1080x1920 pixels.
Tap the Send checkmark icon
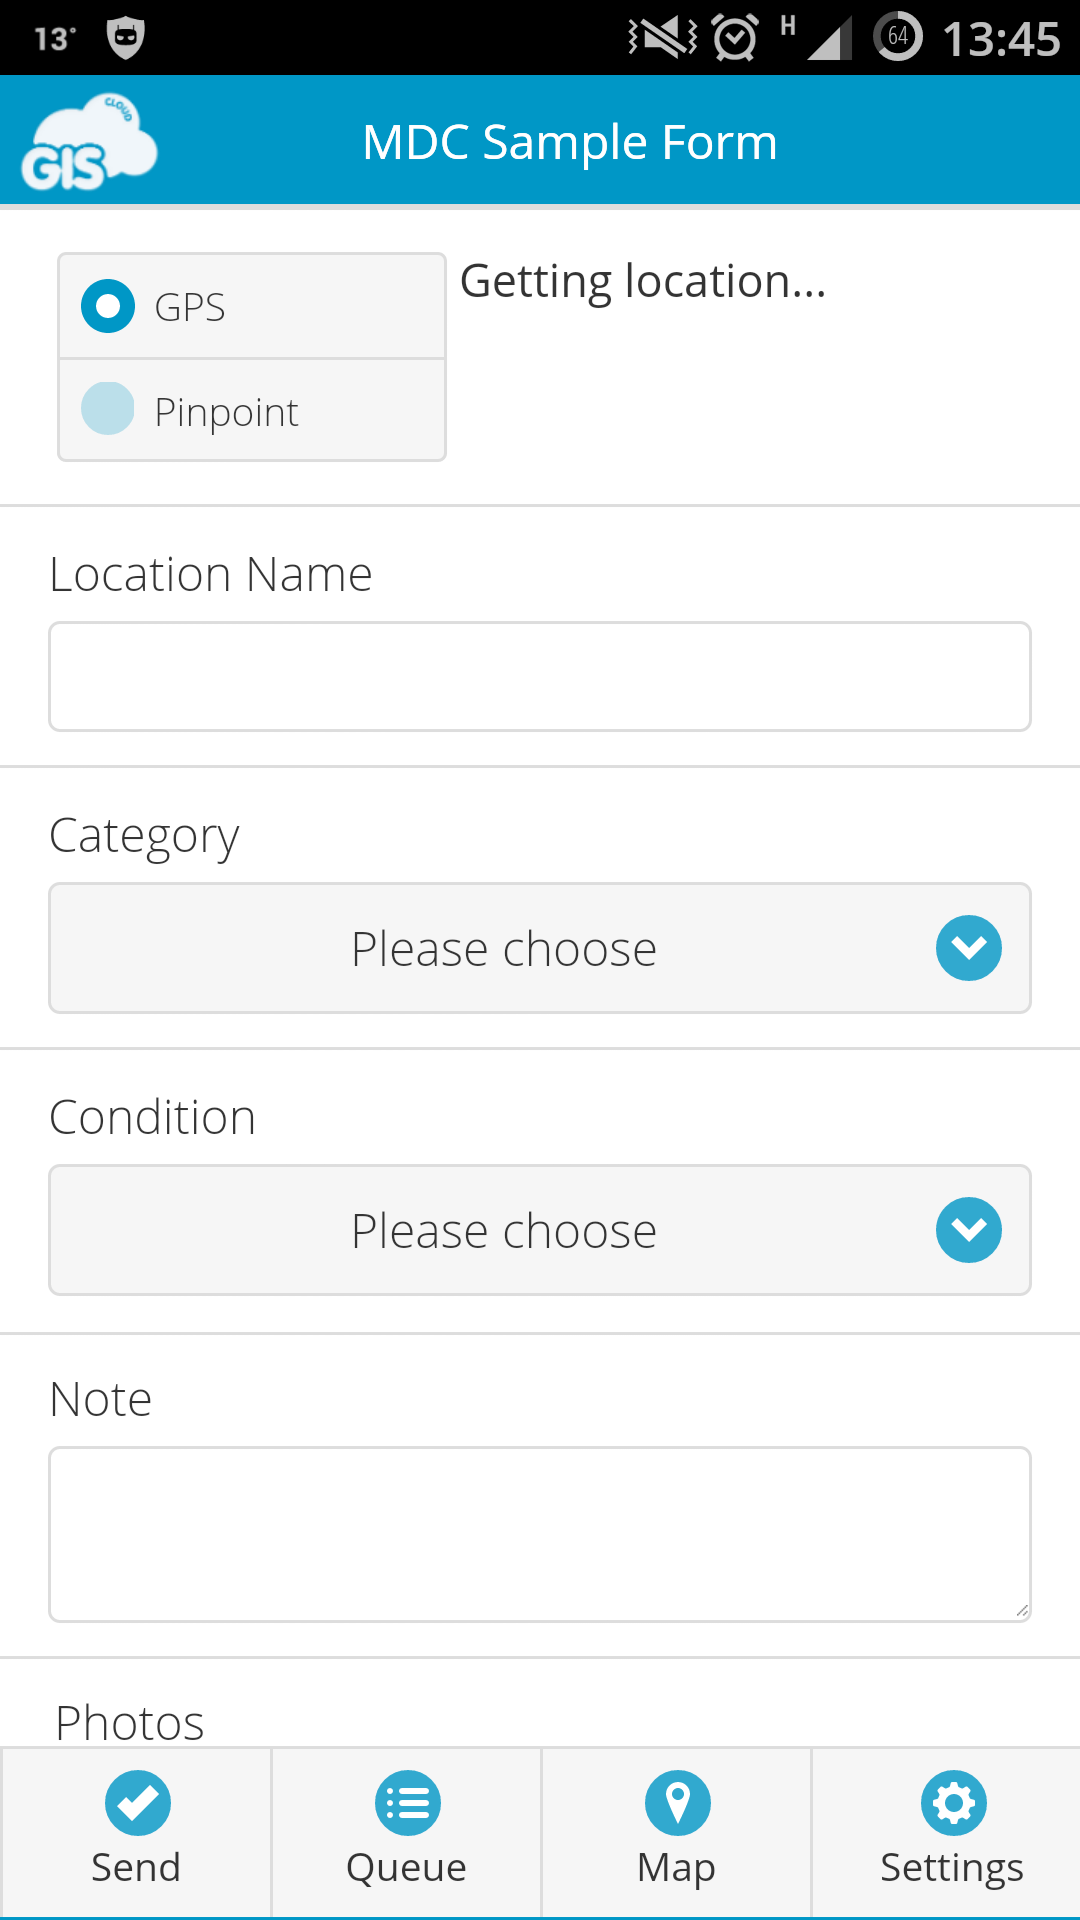coord(137,1803)
